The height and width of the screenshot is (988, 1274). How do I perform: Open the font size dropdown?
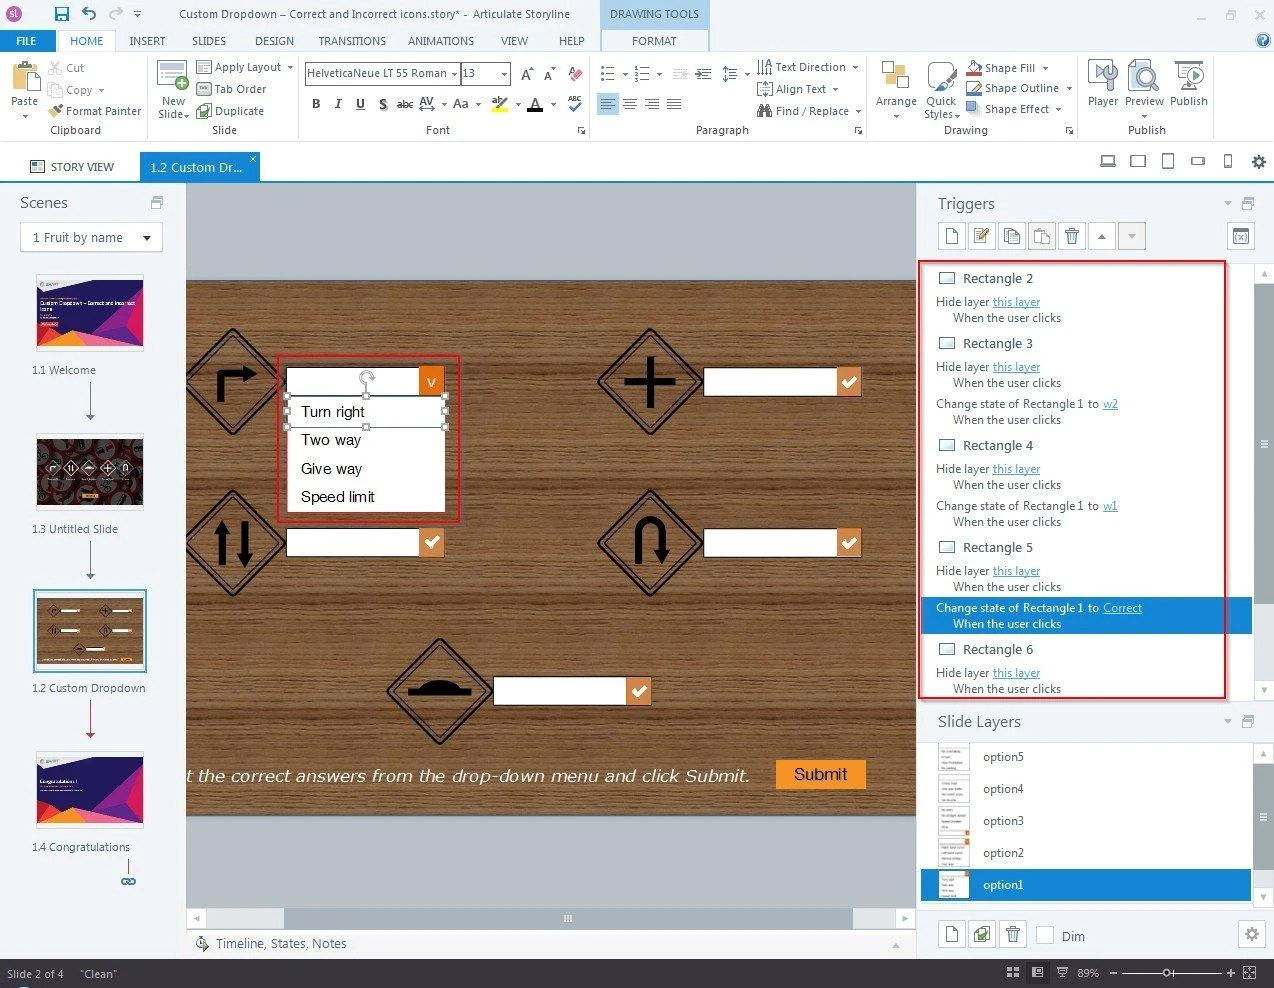point(504,74)
